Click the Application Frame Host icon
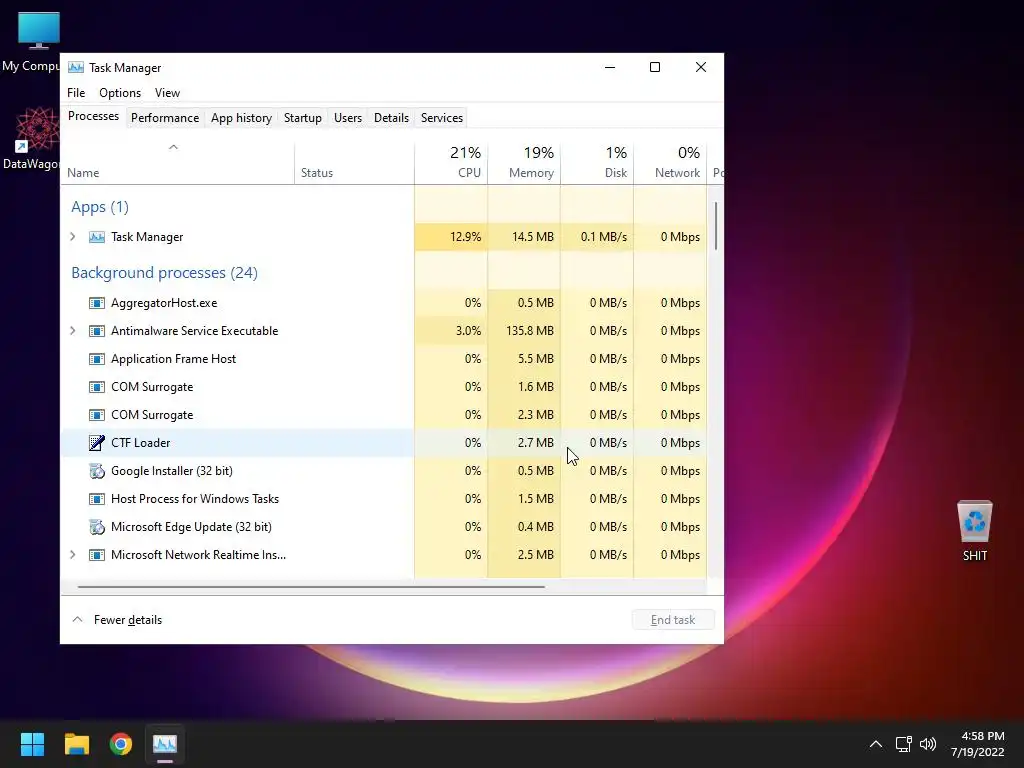Viewport: 1024px width, 768px height. 97,359
